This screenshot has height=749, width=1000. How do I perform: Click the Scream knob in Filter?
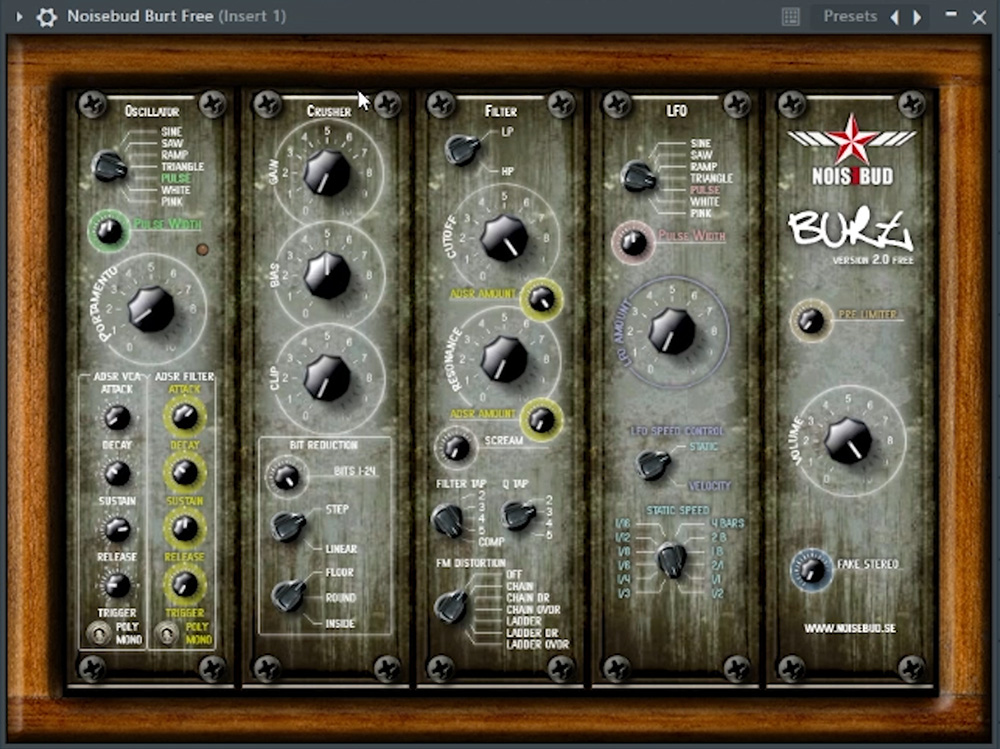click(456, 447)
